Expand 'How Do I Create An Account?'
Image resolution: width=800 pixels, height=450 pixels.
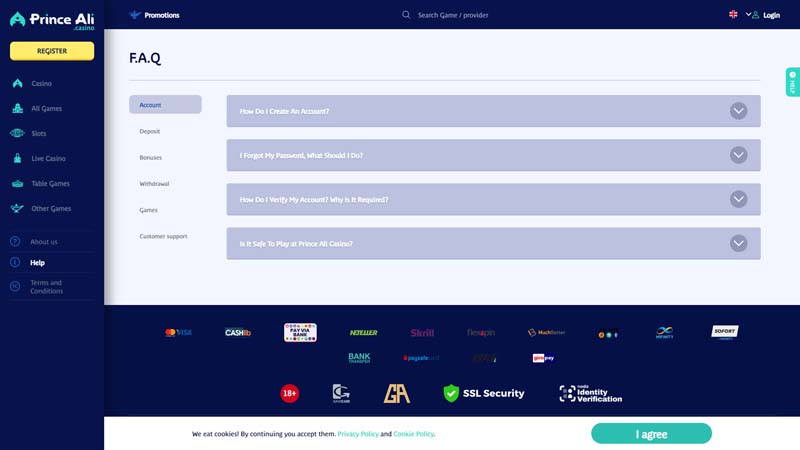(x=738, y=111)
